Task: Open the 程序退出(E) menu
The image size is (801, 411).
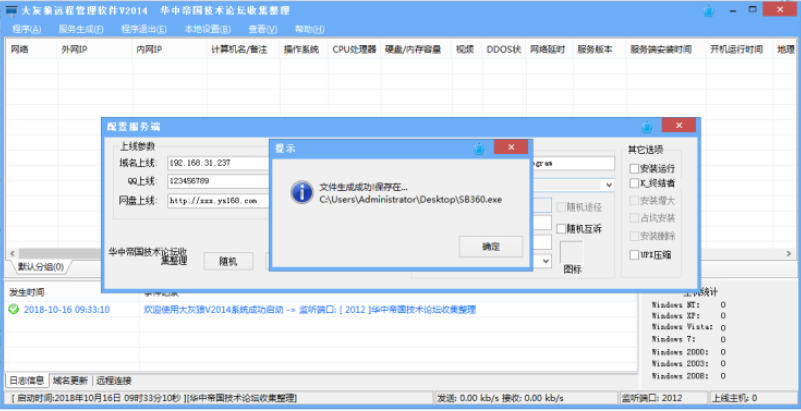Action: pos(144,29)
